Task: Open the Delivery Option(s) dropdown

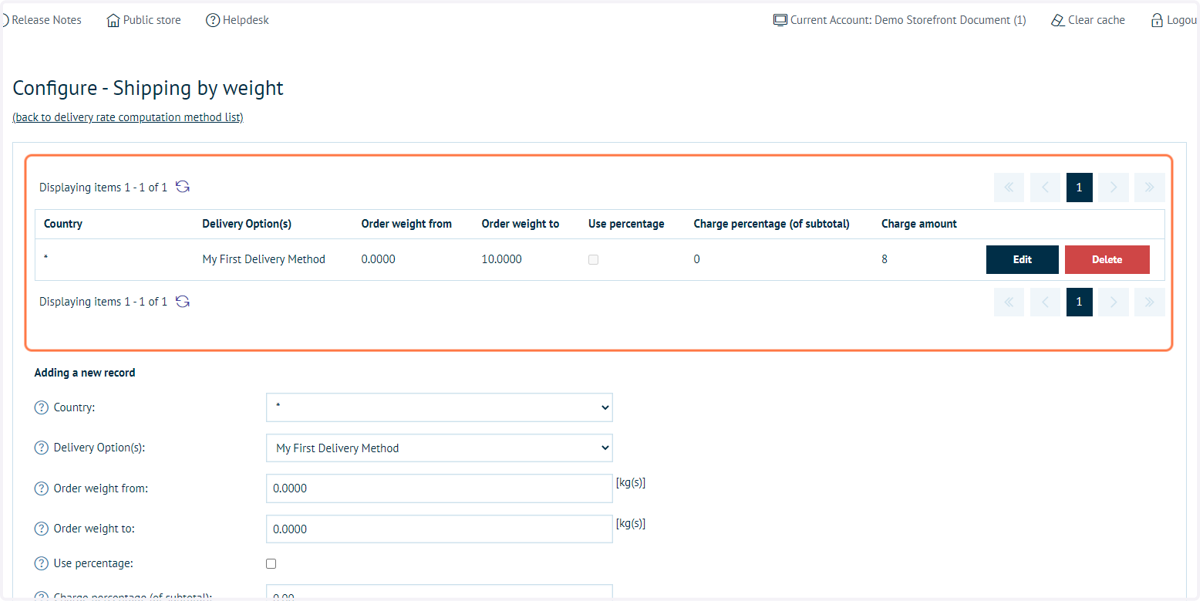Action: click(439, 448)
